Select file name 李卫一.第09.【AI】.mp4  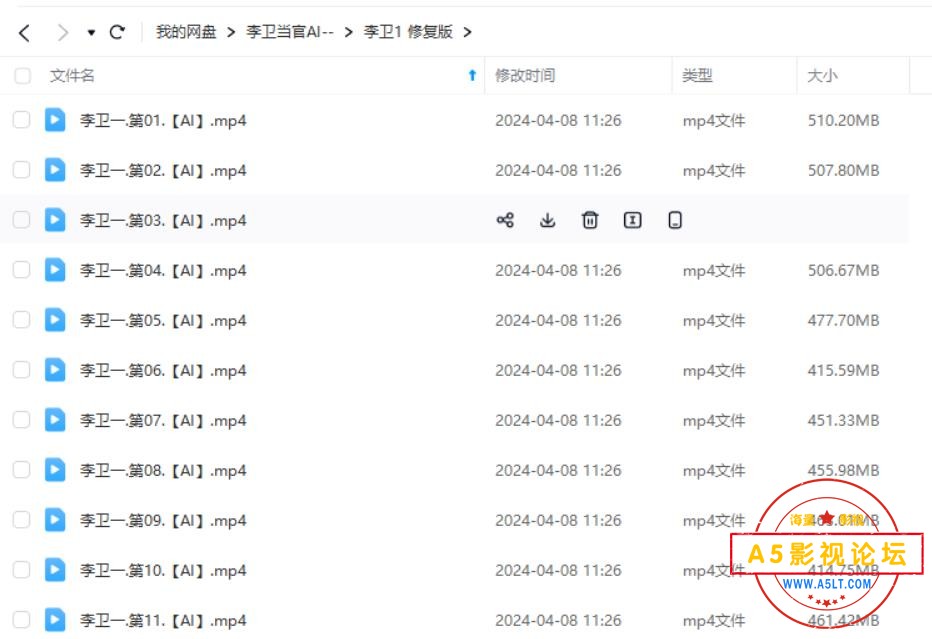click(163, 520)
